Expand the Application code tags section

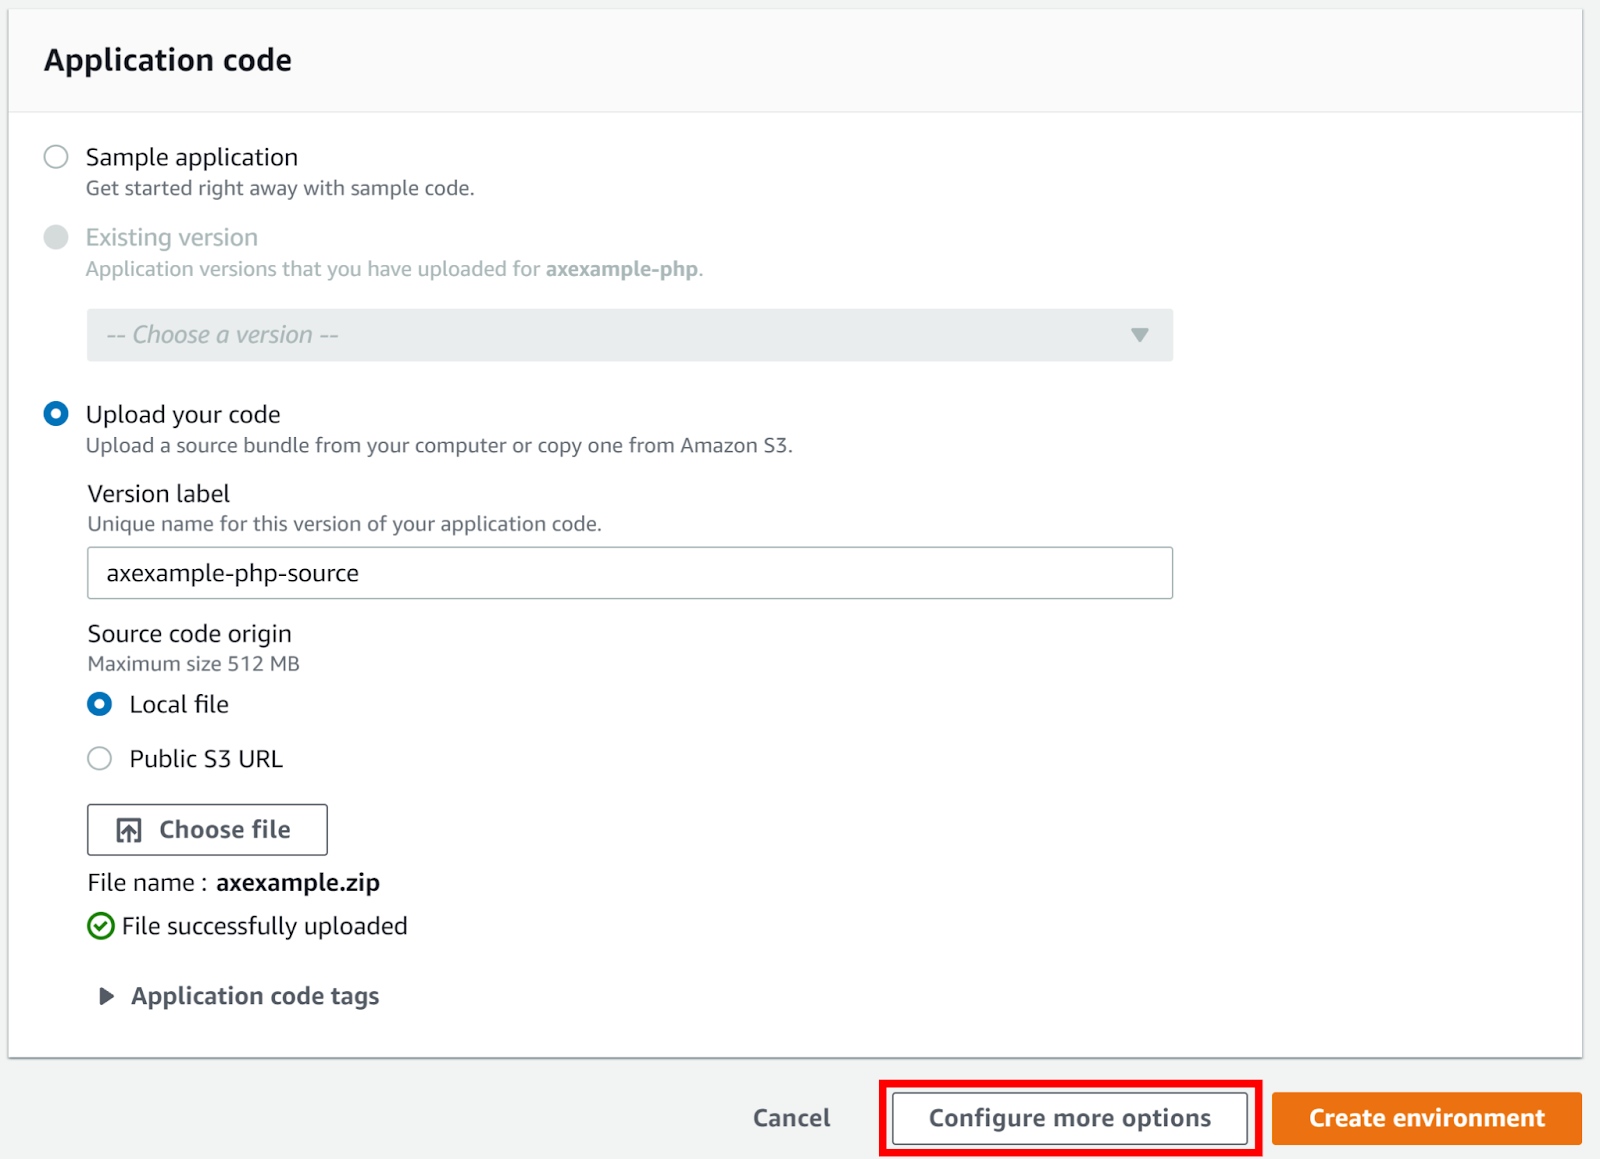point(254,996)
